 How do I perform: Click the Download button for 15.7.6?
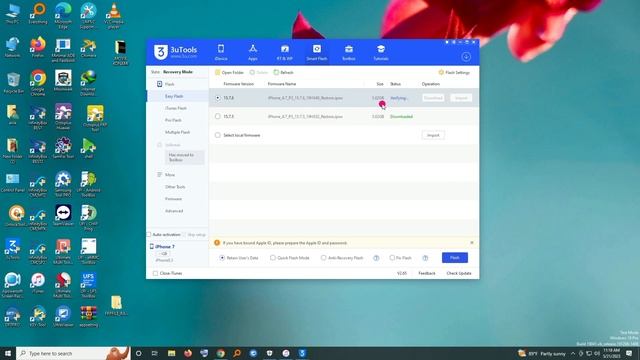[433, 98]
